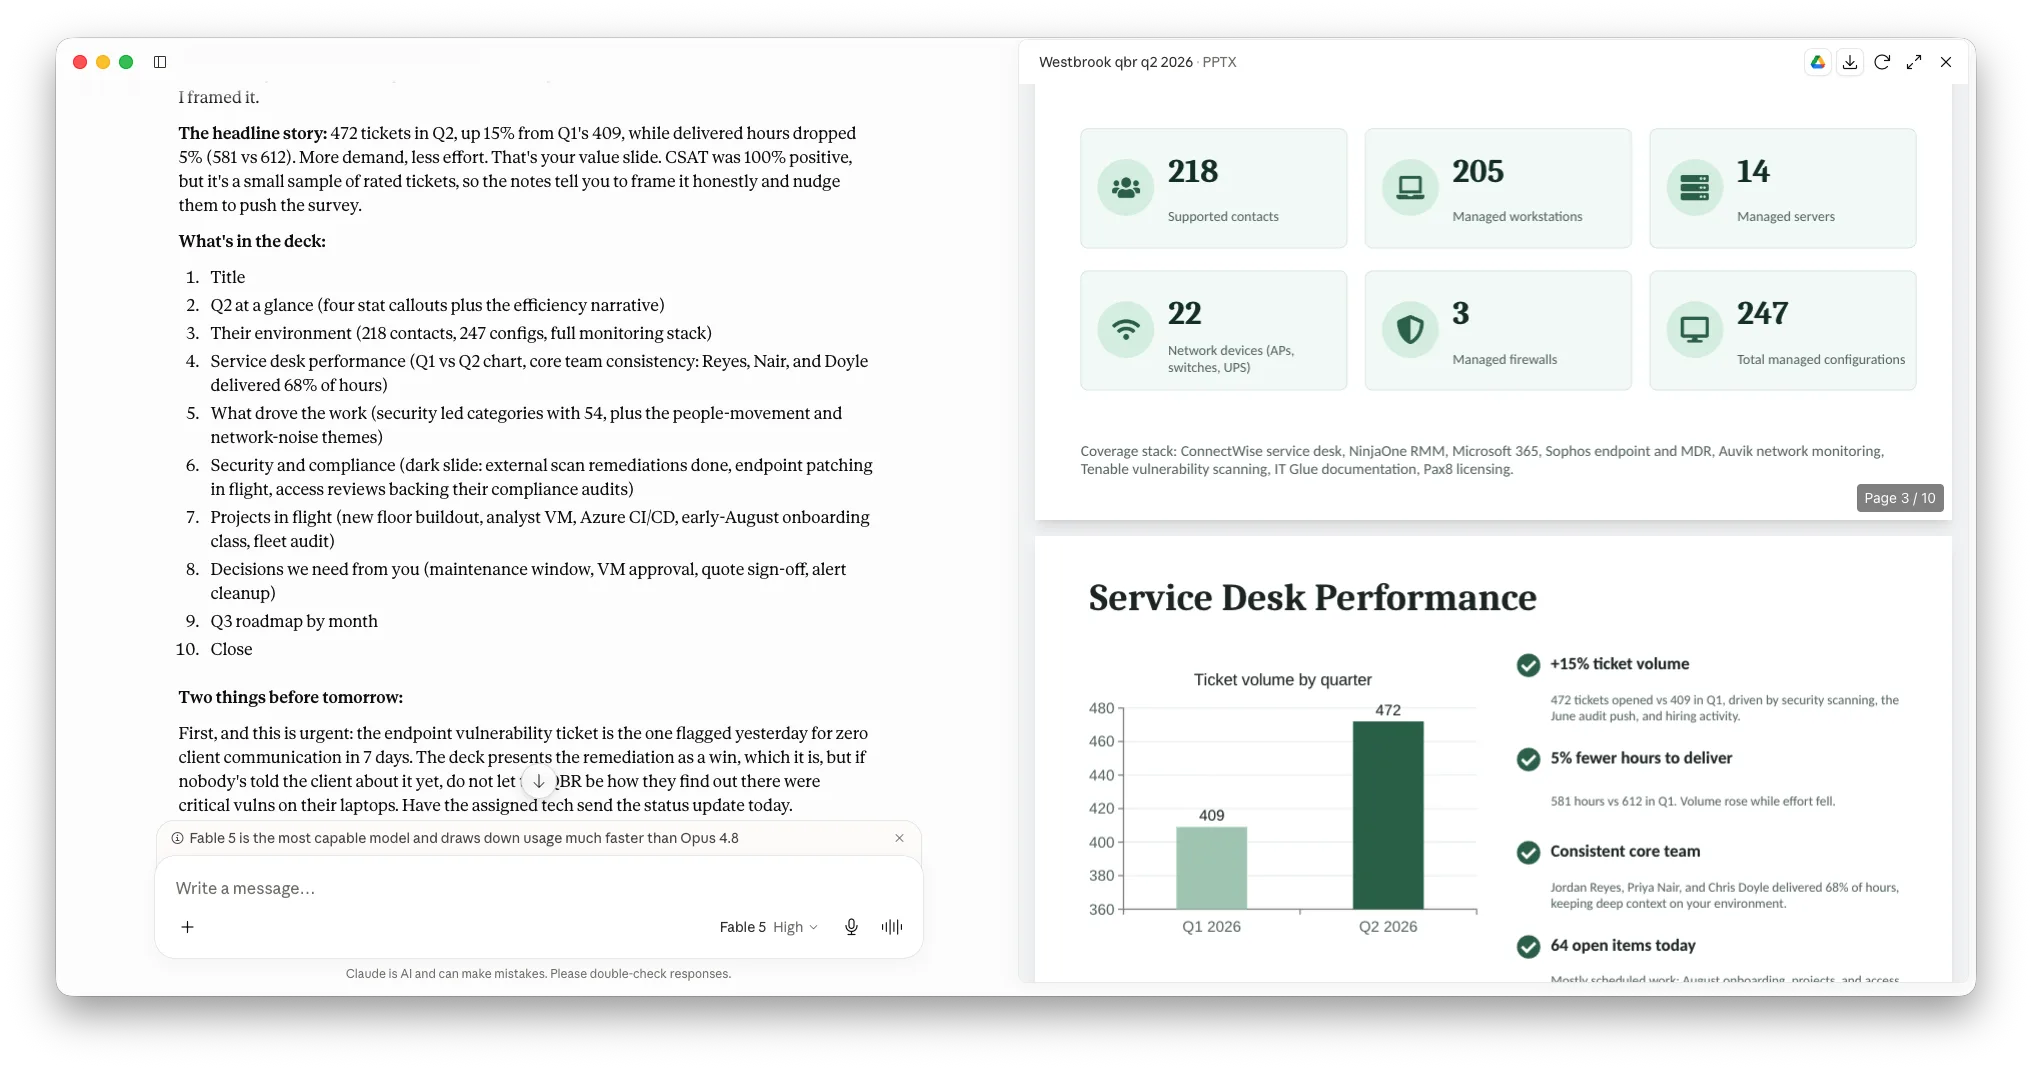Click the 218 supported contacts value
This screenshot has width=2032, height=1070.
pyautogui.click(x=1193, y=171)
